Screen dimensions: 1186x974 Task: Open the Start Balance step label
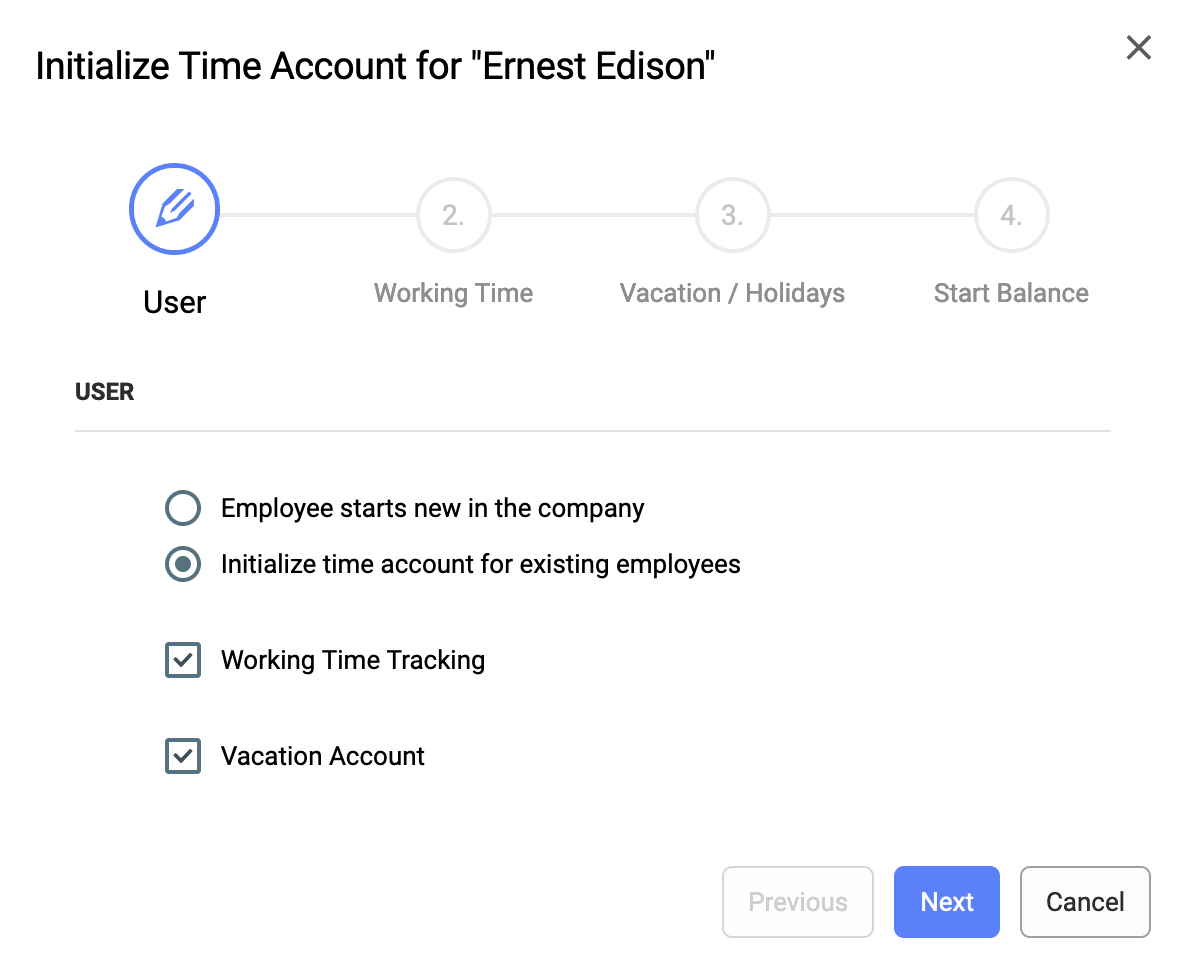(1011, 293)
